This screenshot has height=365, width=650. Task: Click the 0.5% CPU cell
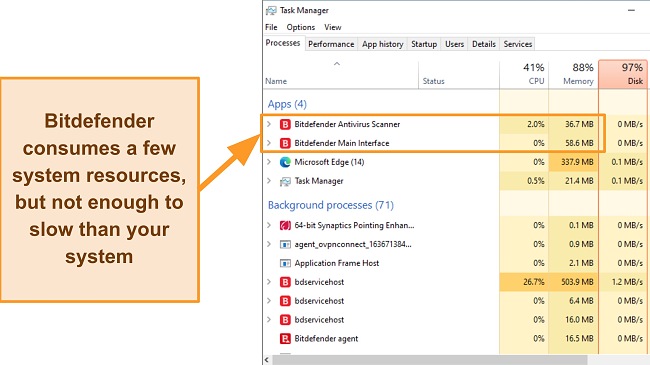point(524,181)
